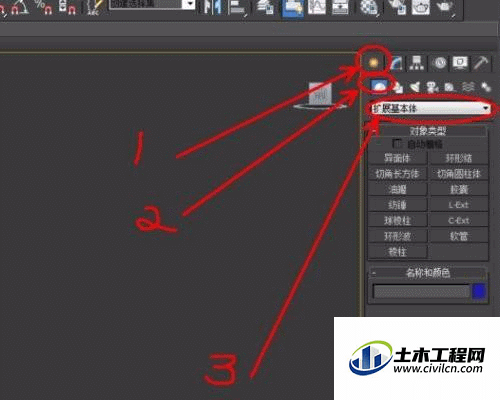
Task: Select the L-Ext object button
Action: click(x=459, y=205)
